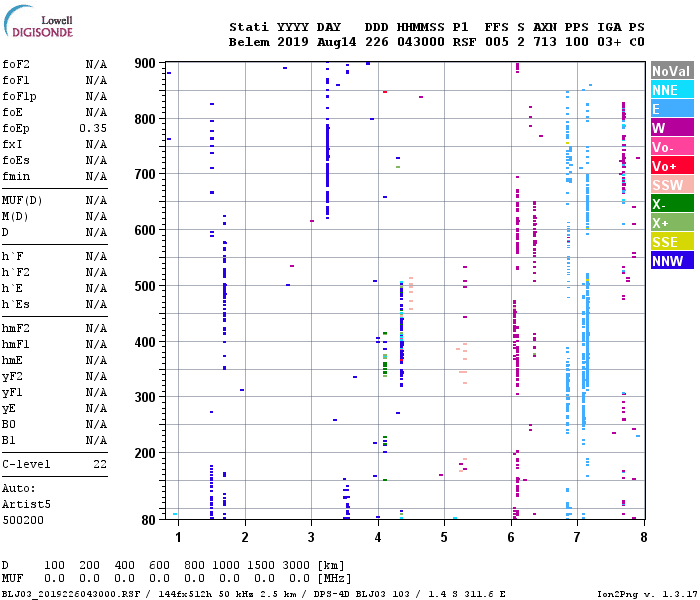Click the 80 km height axis label

click(x=149, y=520)
